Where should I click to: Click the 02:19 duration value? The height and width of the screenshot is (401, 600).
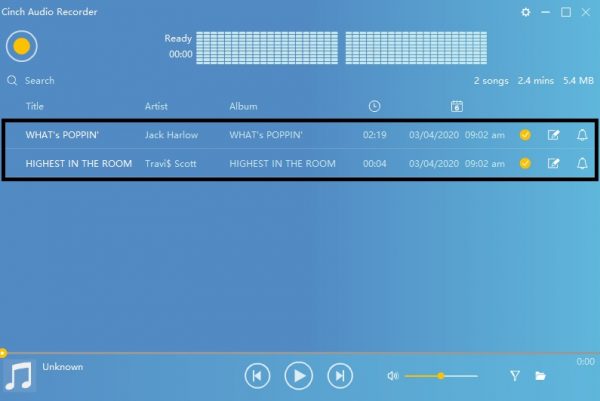coord(375,135)
